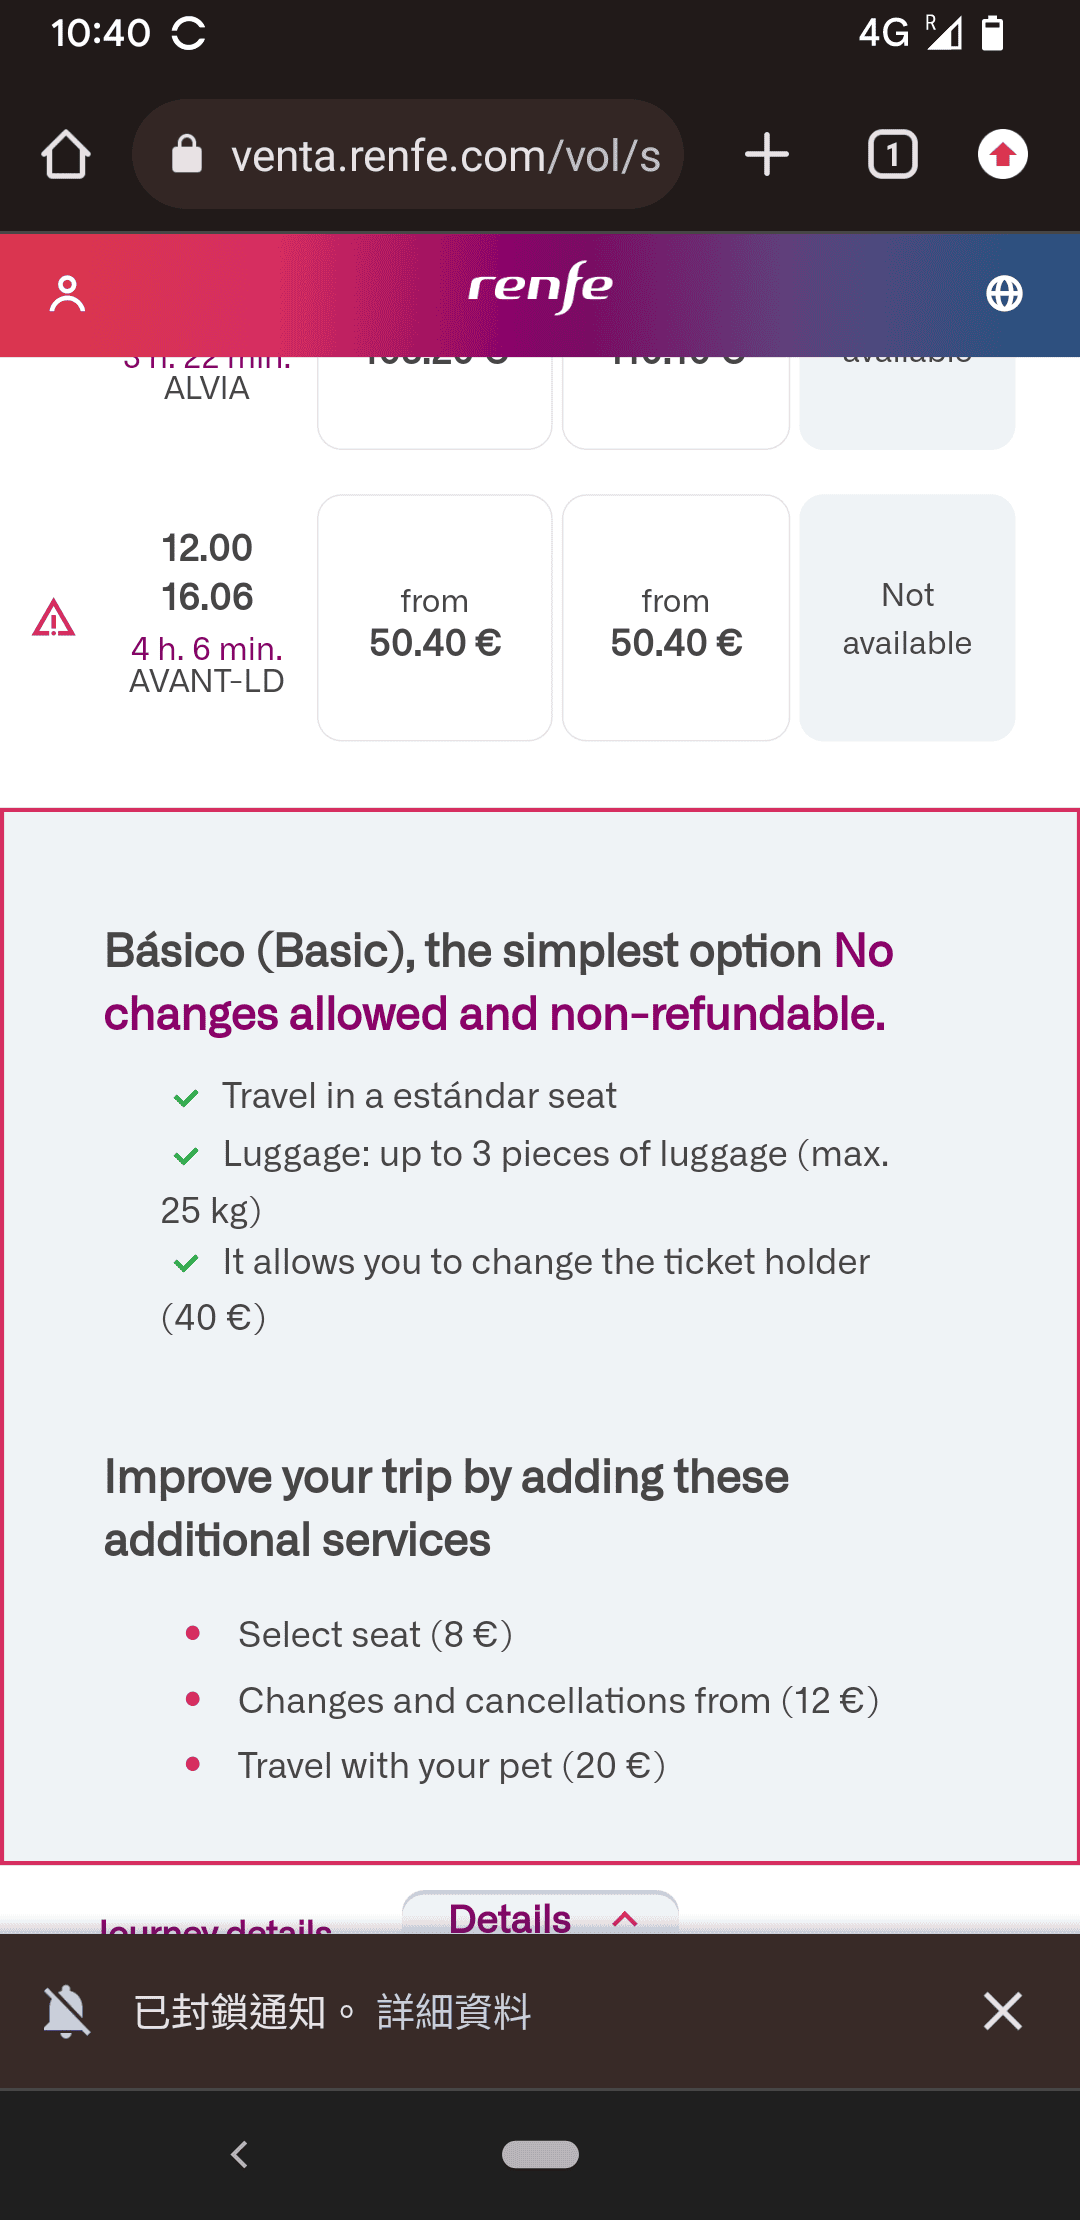The width and height of the screenshot is (1080, 2220).
Task: Tap the browser home icon
Action: tap(66, 155)
